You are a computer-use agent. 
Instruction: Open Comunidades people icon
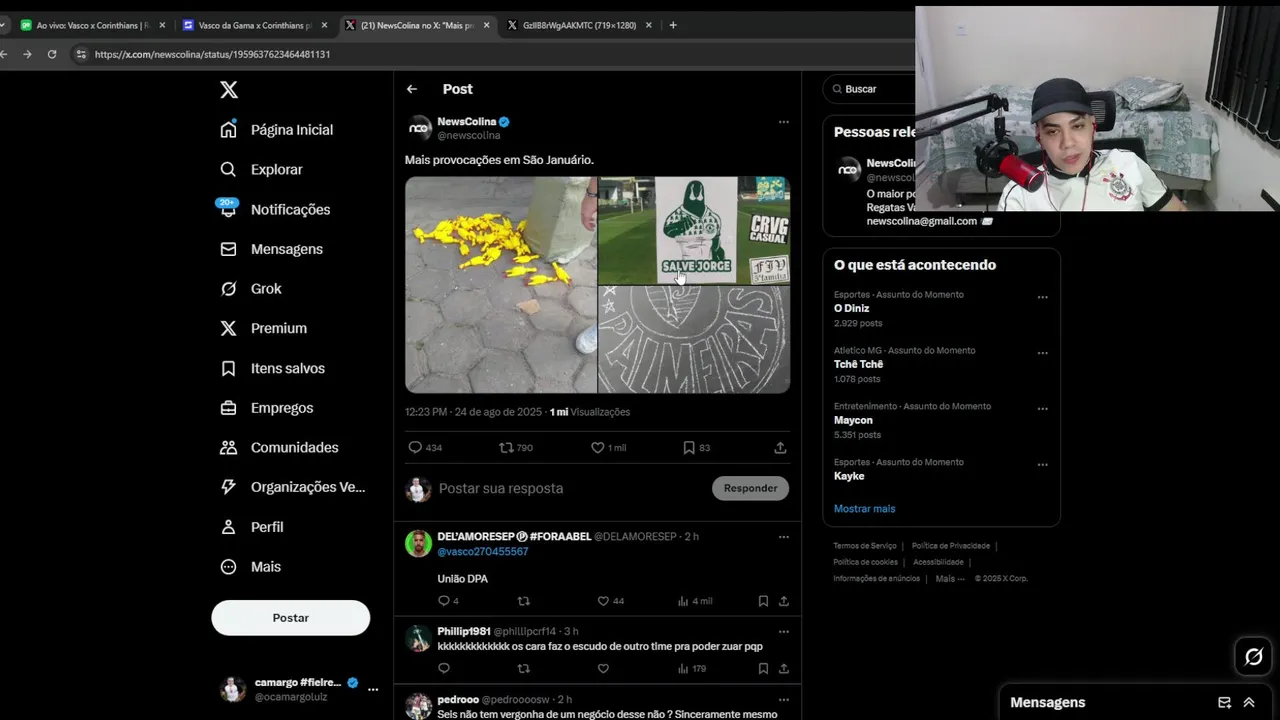pos(229,447)
